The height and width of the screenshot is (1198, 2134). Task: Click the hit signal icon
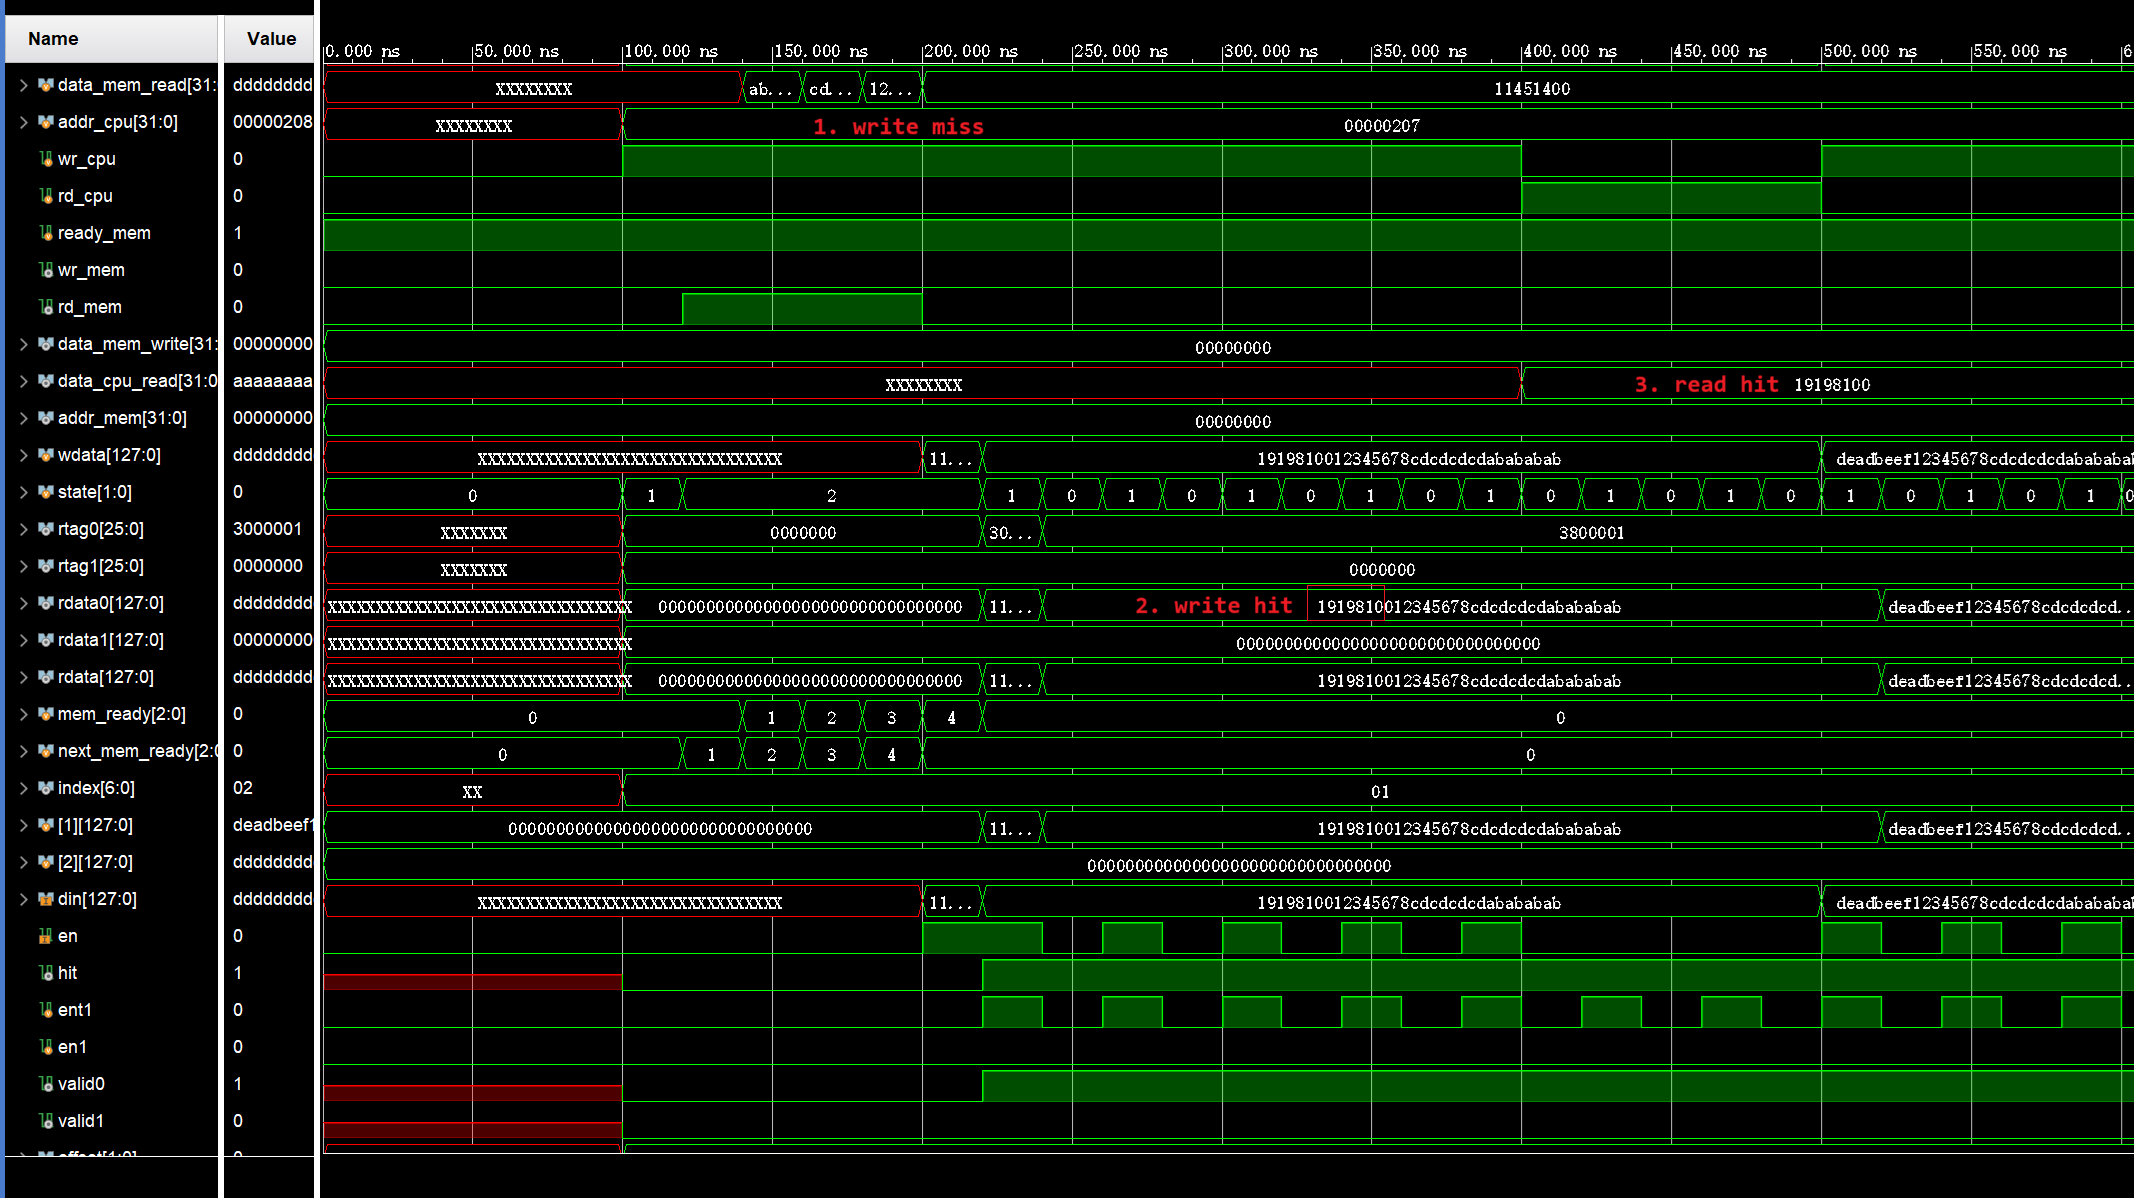coord(46,973)
